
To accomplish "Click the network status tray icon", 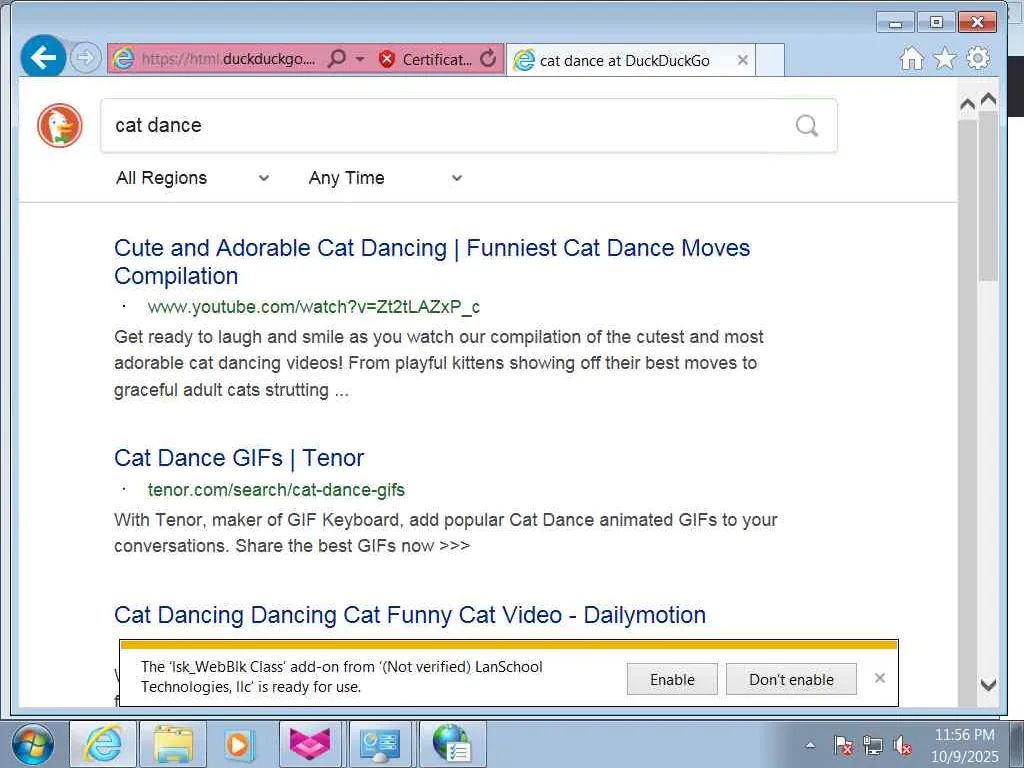I will 872,745.
